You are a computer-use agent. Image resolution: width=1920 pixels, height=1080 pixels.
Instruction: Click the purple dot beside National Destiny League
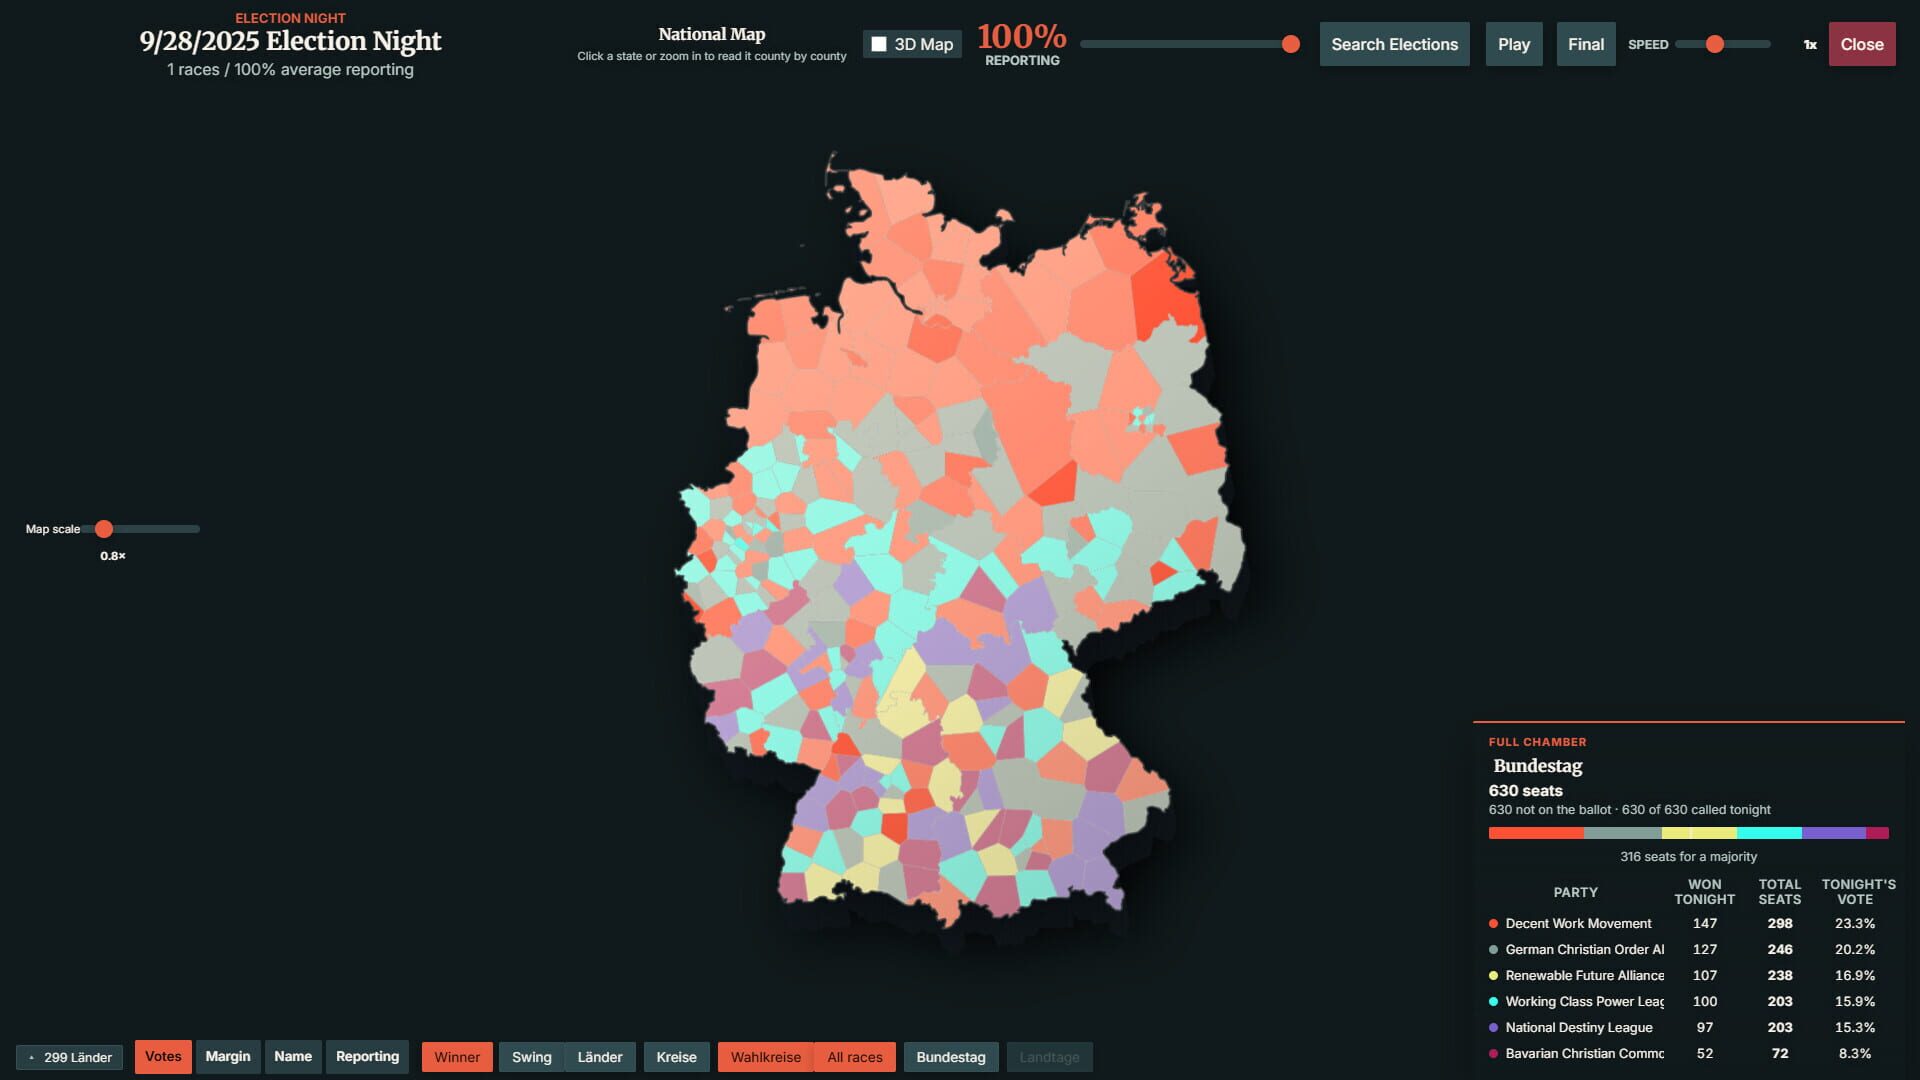[x=1494, y=1028]
